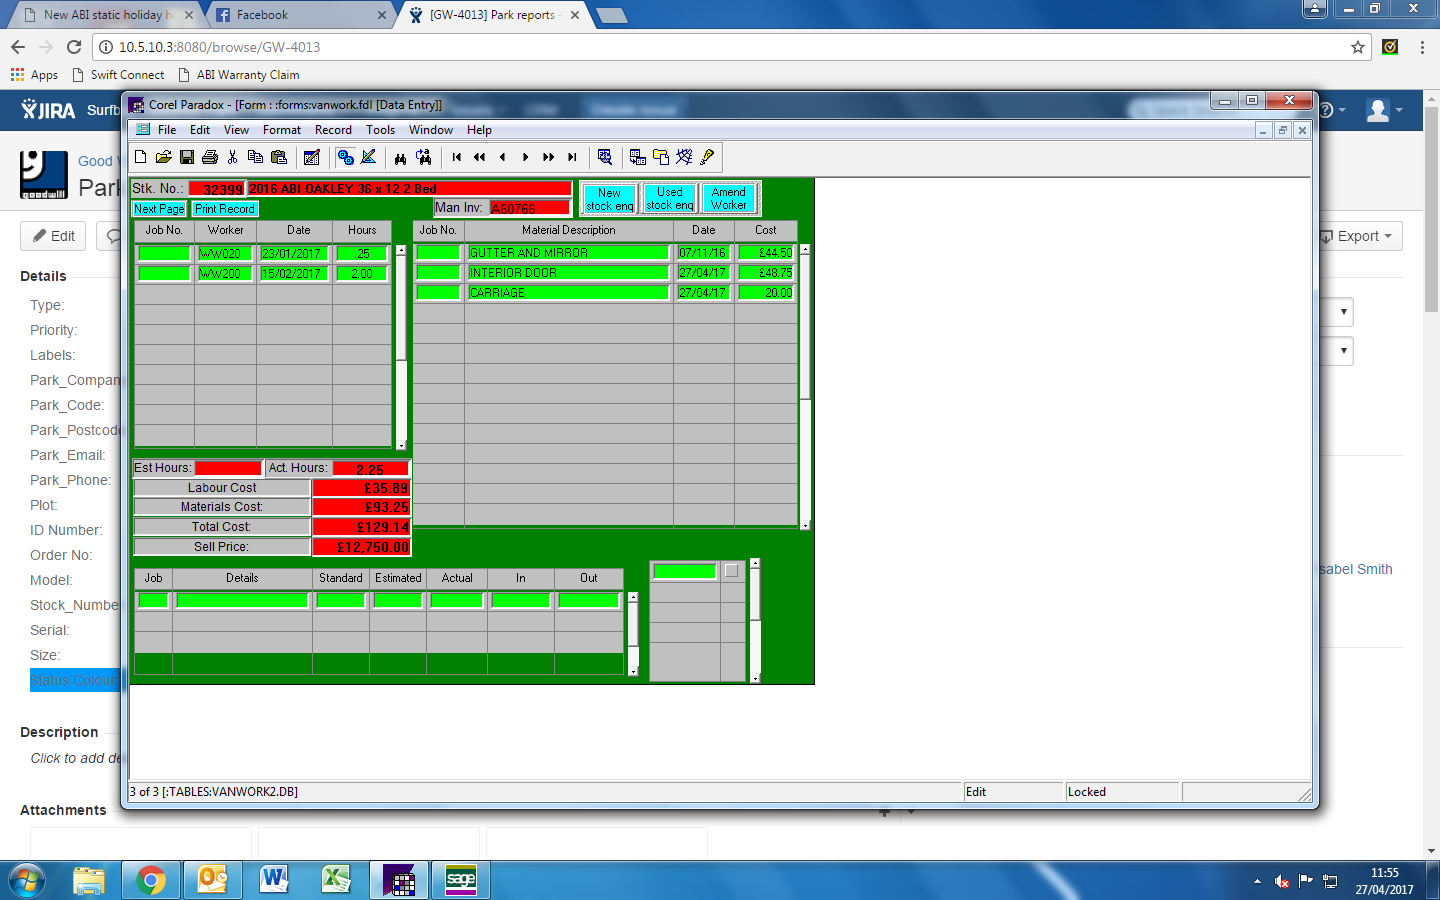Viewport: 1440px width, 900px height.
Task: Jump to the last record
Action: click(572, 157)
